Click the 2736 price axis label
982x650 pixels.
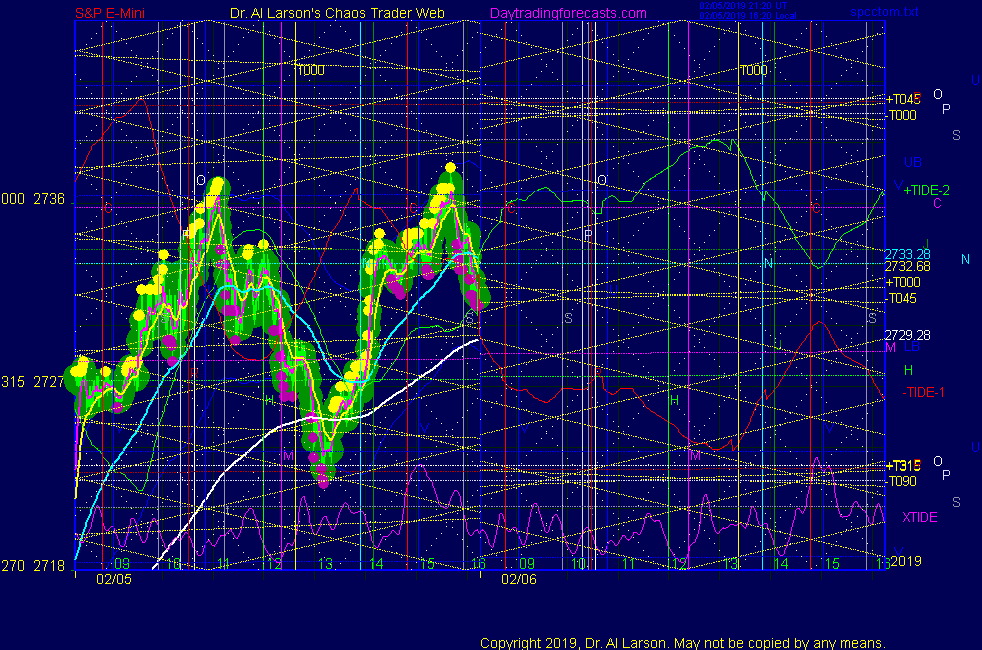(49, 199)
